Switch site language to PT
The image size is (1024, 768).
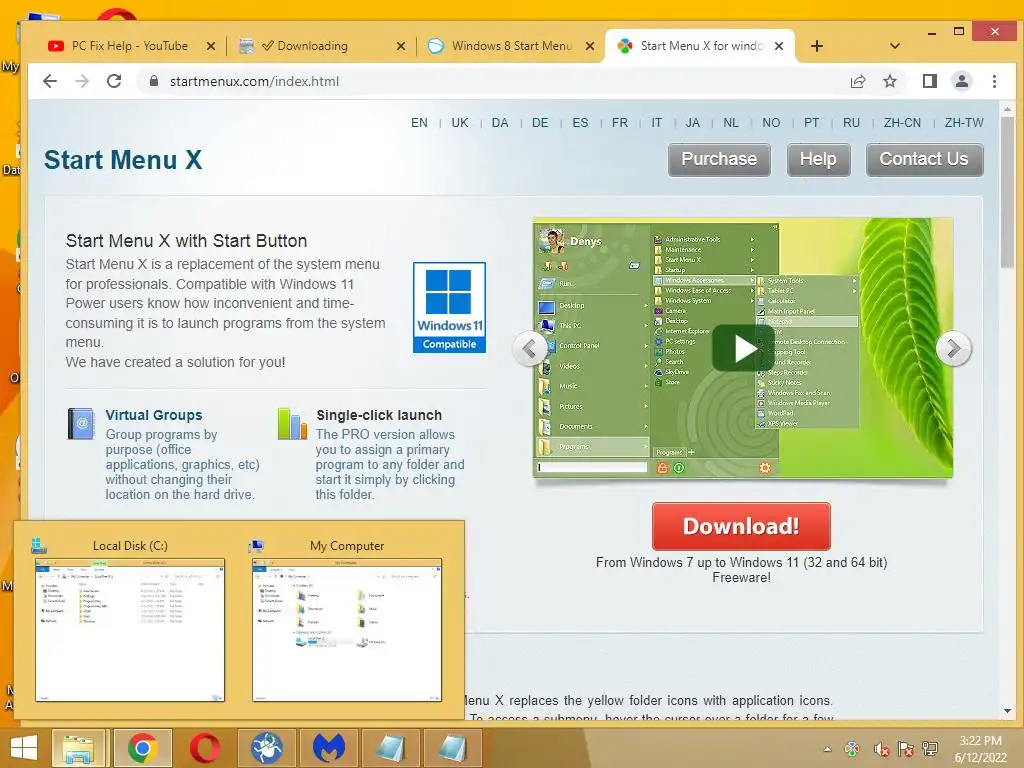click(x=811, y=123)
